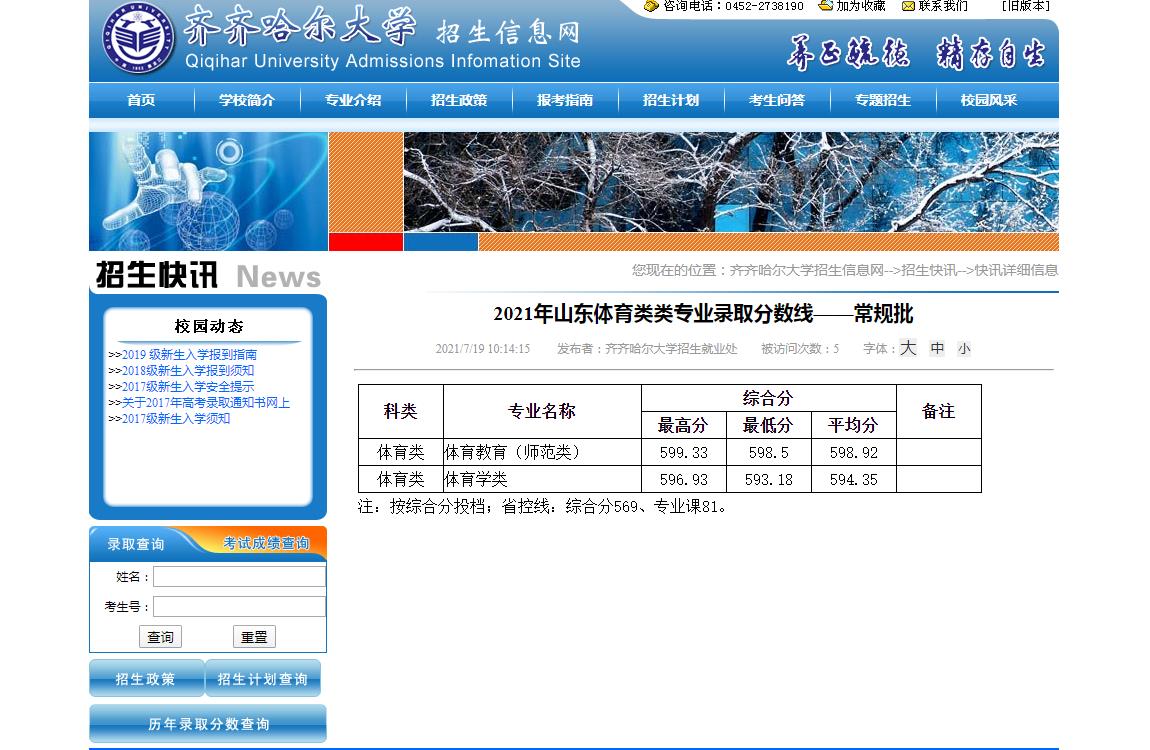Image resolution: width=1150 pixels, height=750 pixels.
Task: Click the 科类 table header
Action: click(400, 411)
